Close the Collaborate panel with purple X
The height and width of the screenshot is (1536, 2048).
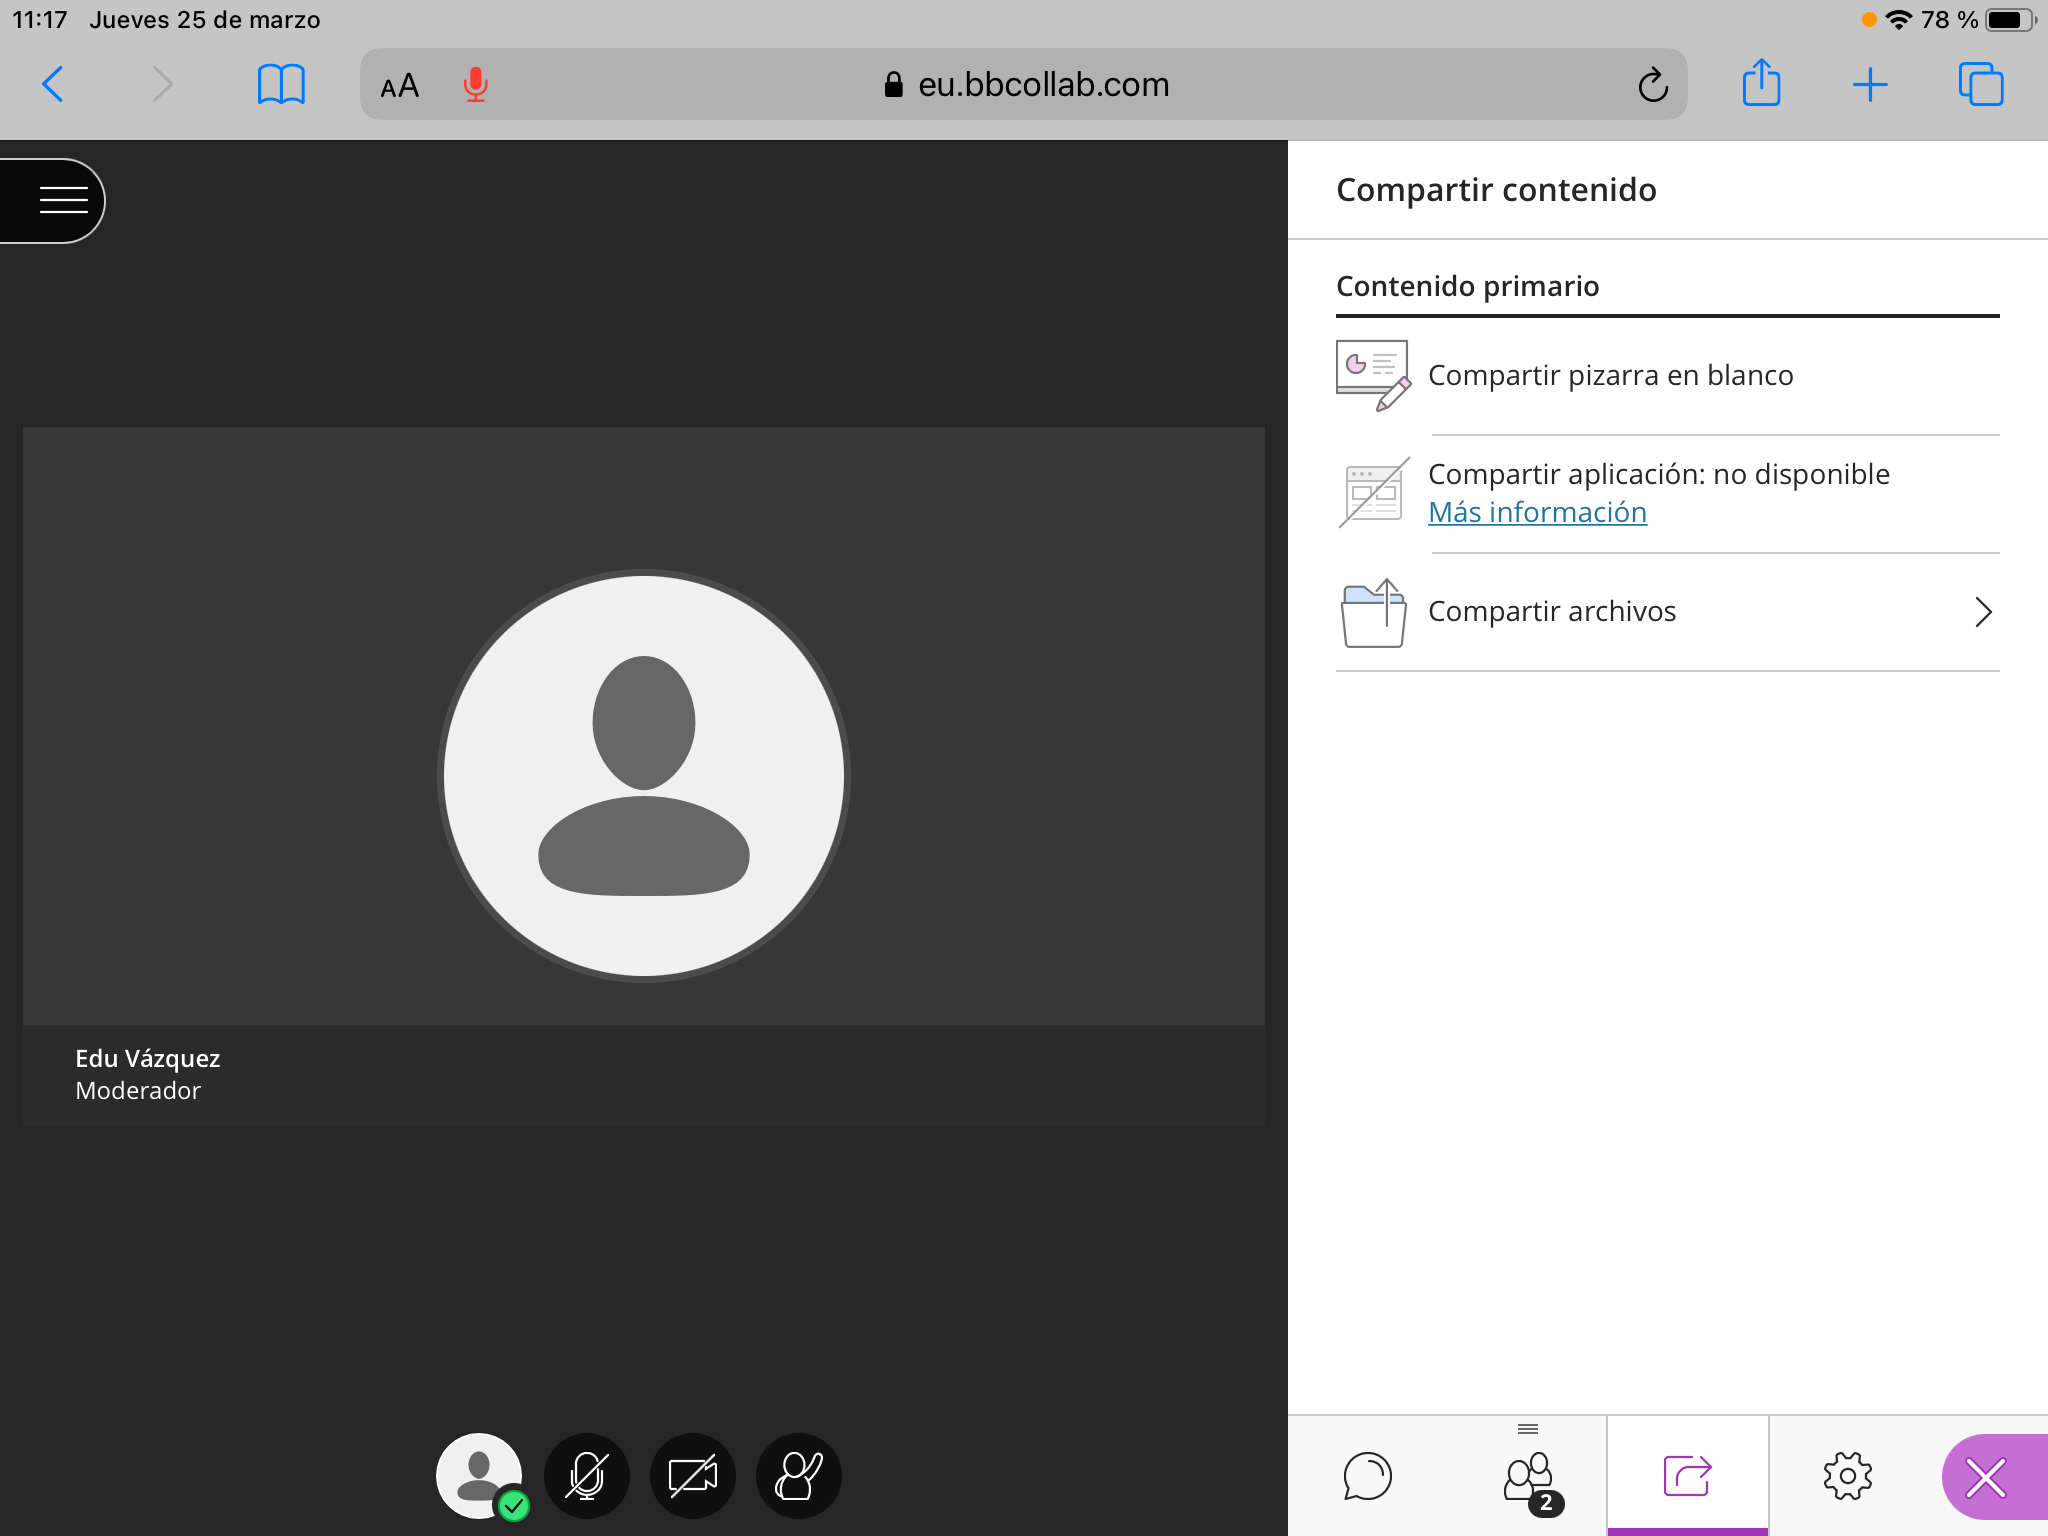1994,1478
